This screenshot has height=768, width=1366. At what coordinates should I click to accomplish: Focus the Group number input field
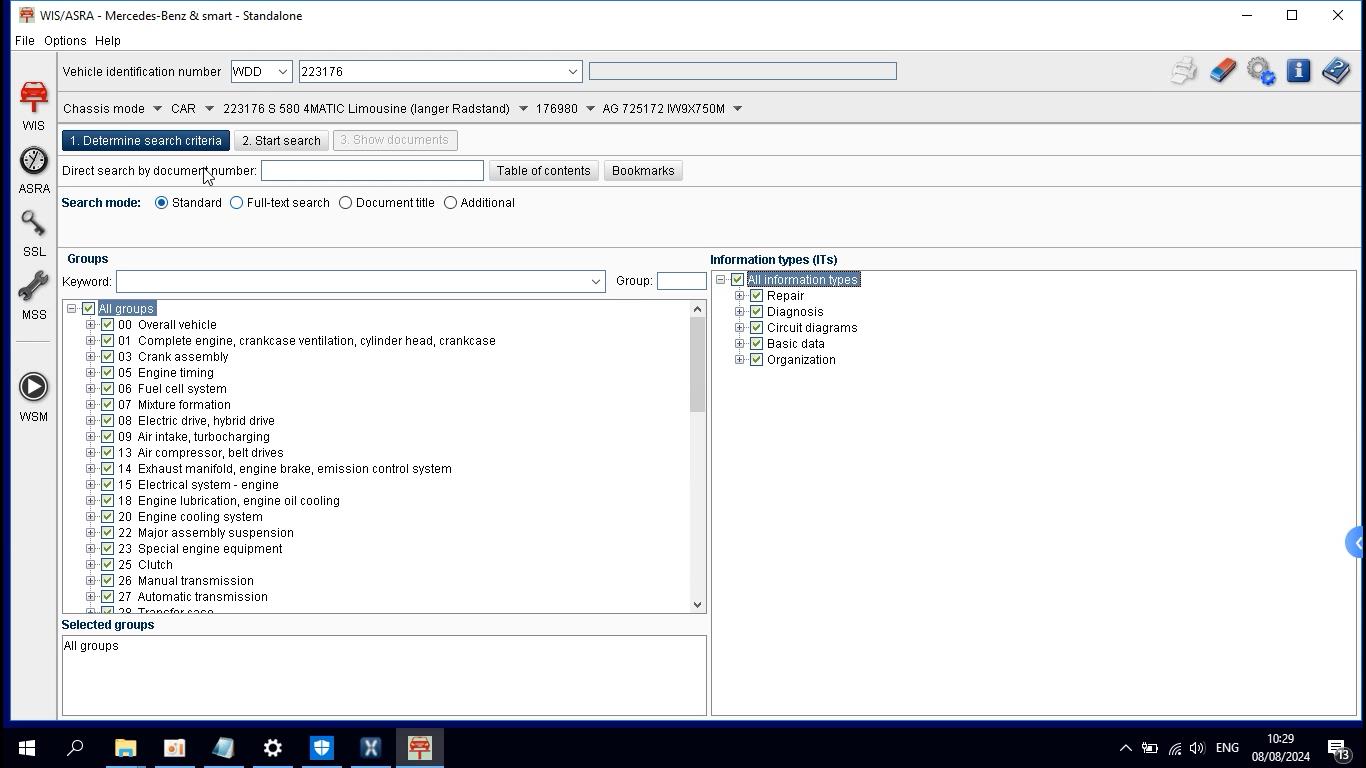coord(681,282)
